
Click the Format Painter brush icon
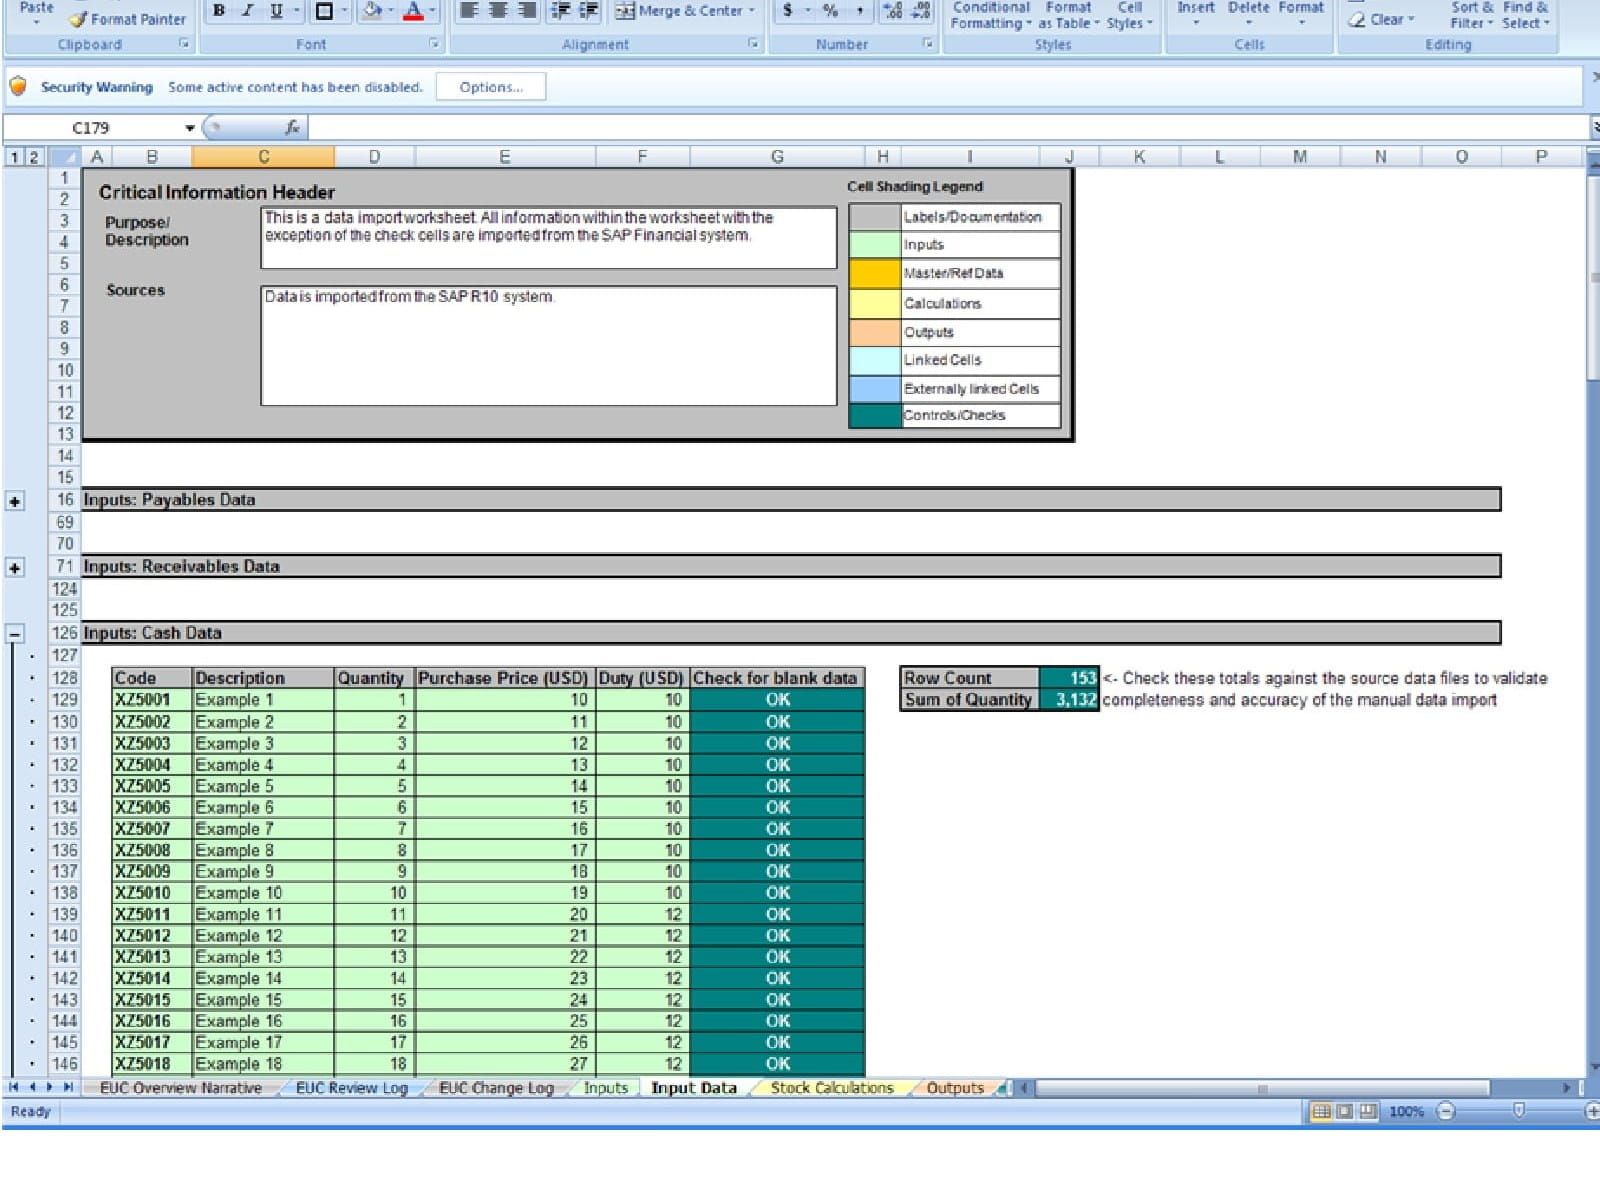tap(78, 19)
